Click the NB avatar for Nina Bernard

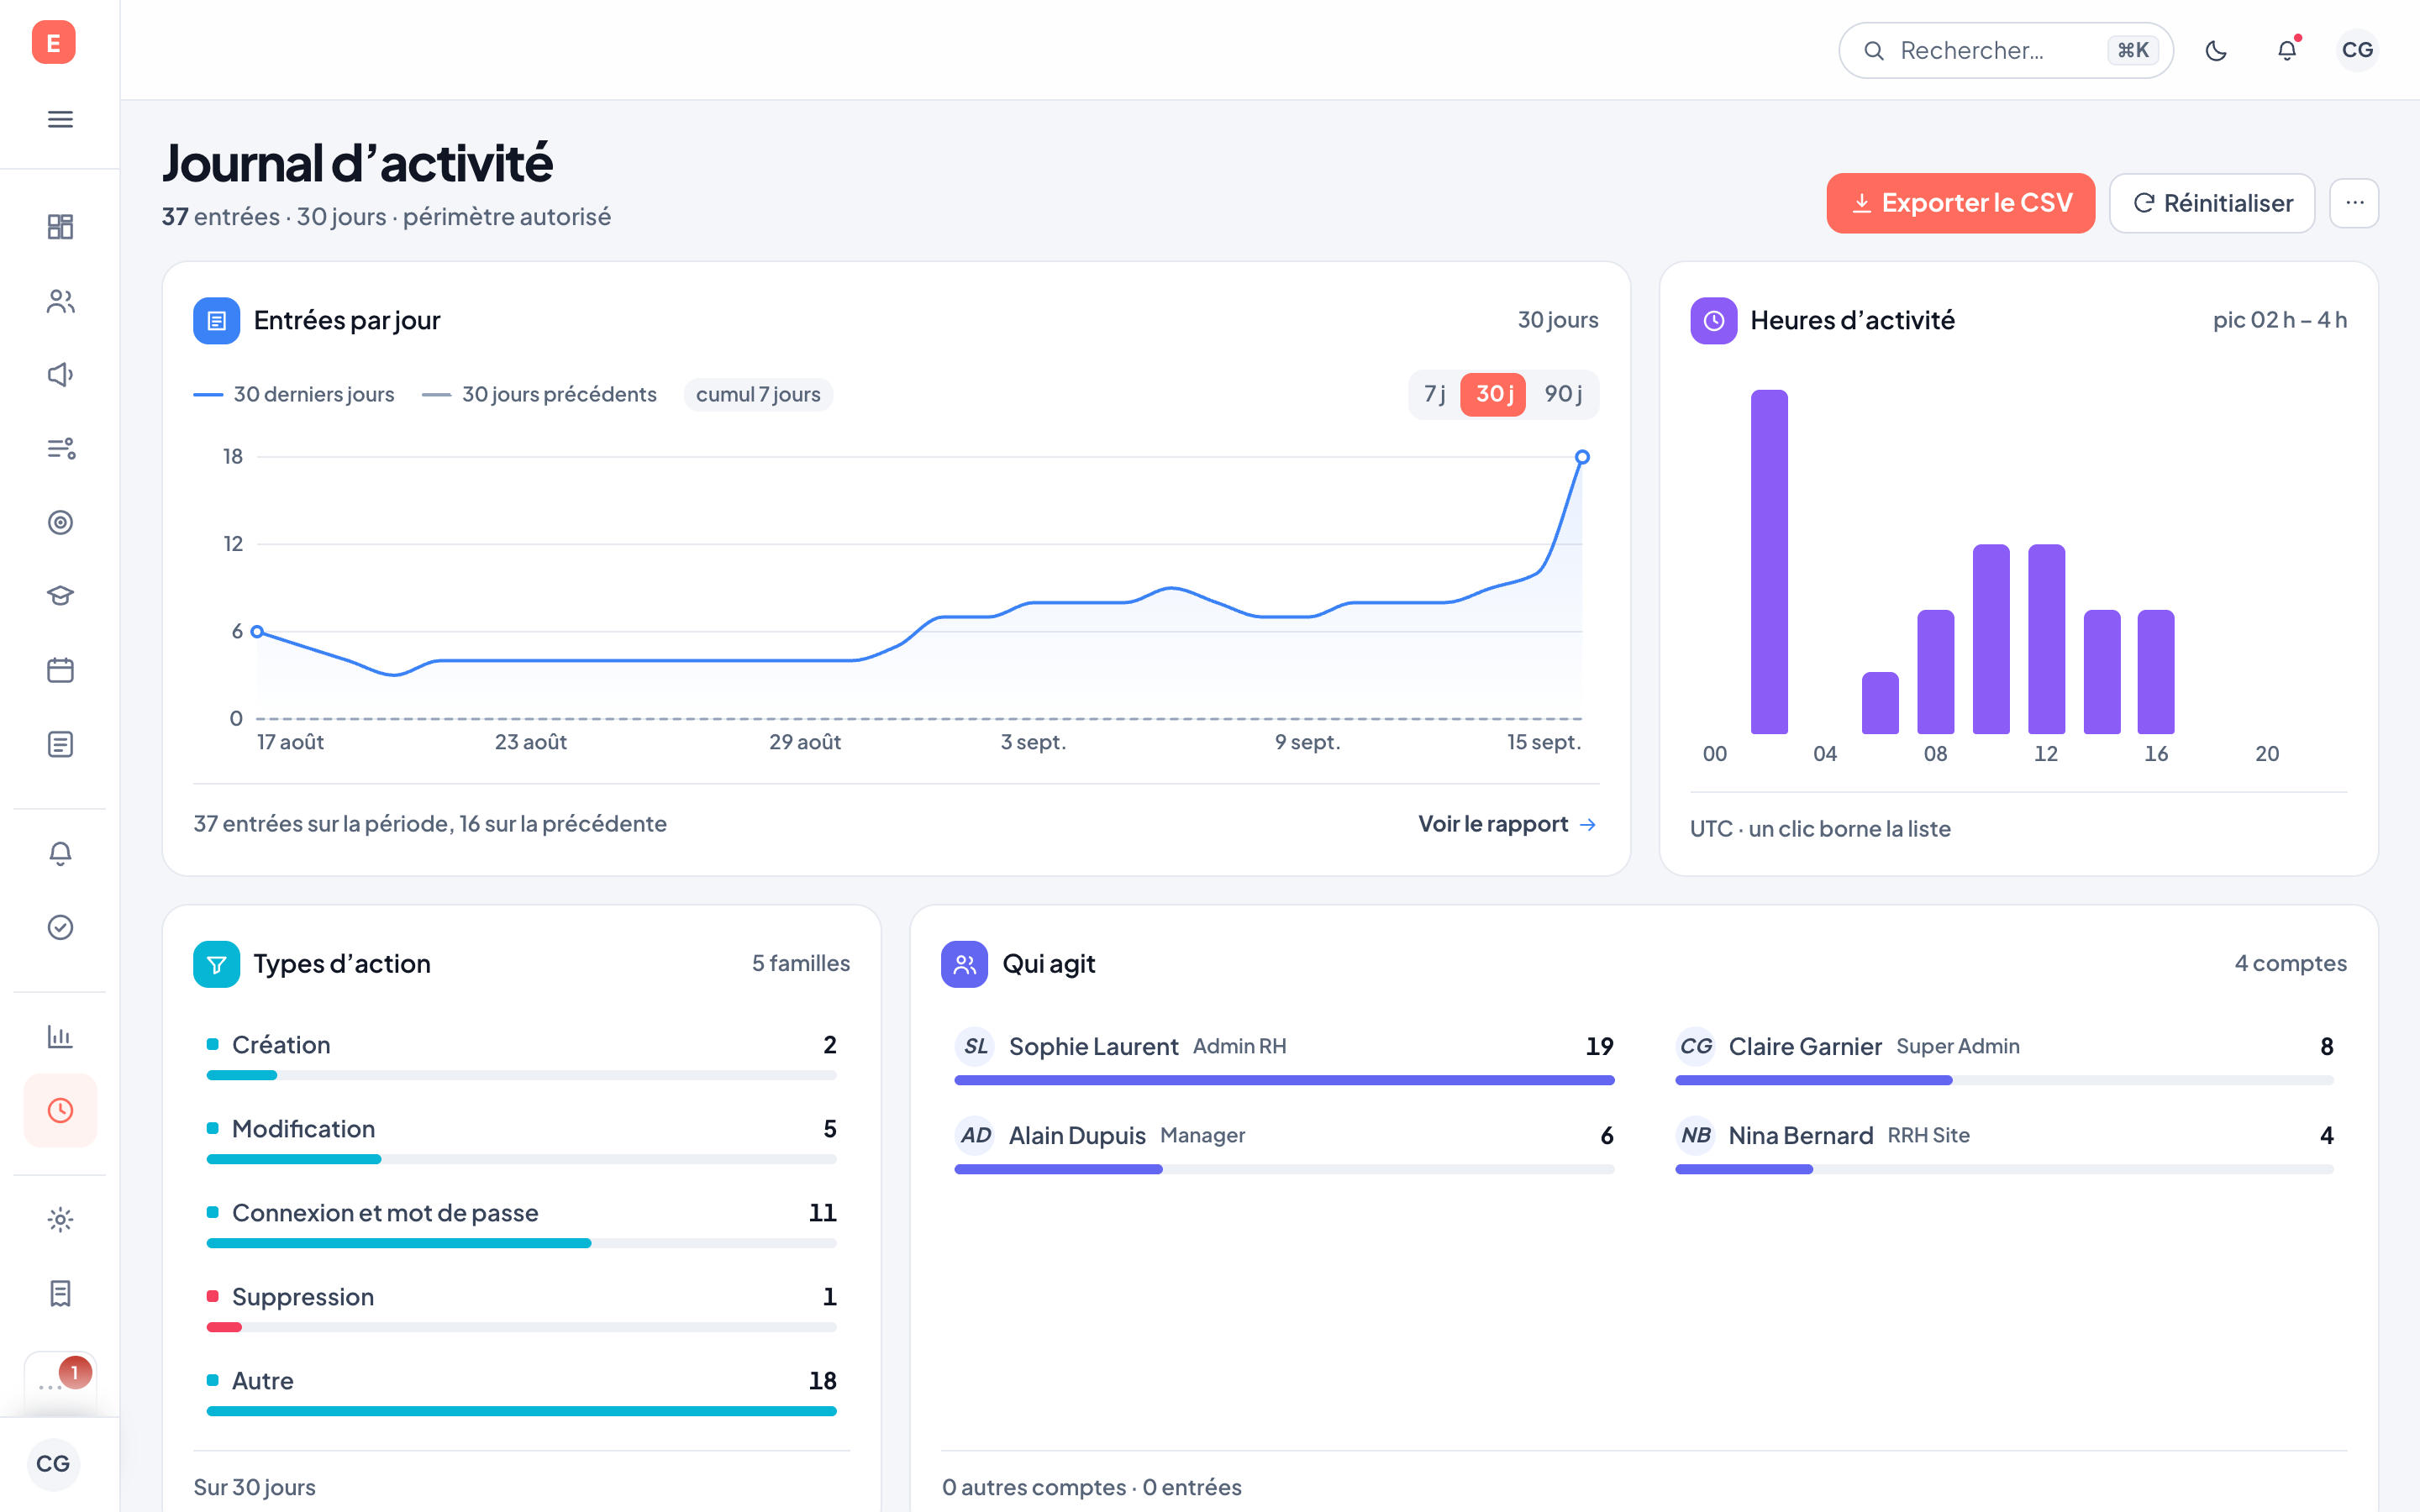click(1695, 1135)
